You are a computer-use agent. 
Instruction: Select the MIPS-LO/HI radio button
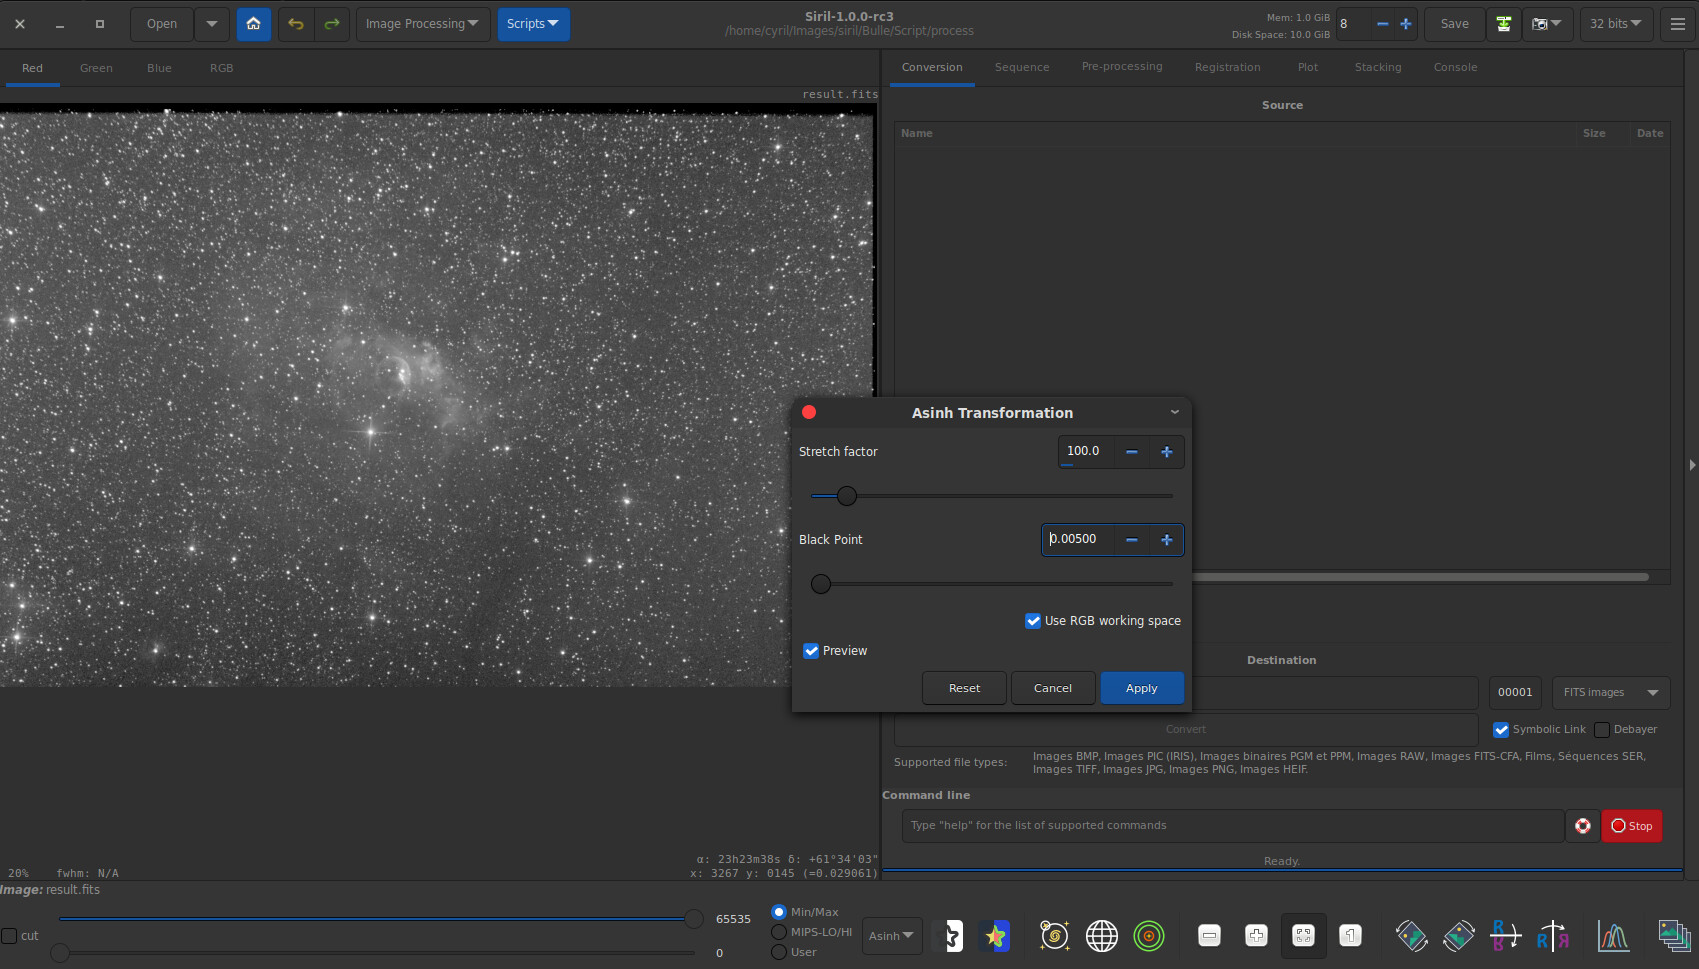[779, 932]
